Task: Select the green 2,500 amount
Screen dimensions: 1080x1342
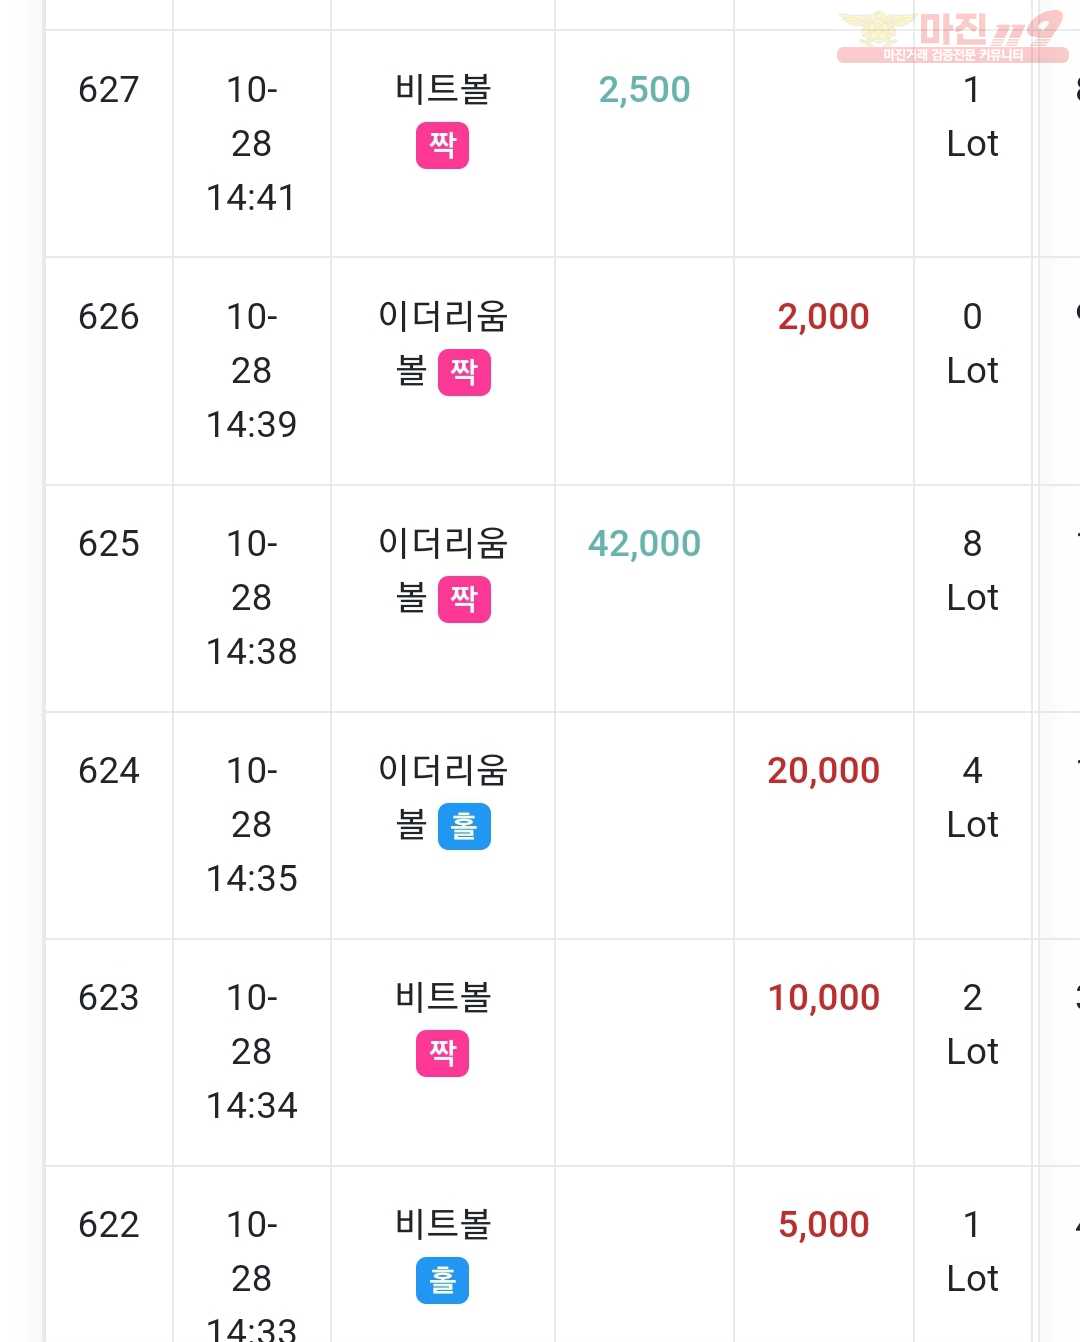Action: pyautogui.click(x=644, y=90)
